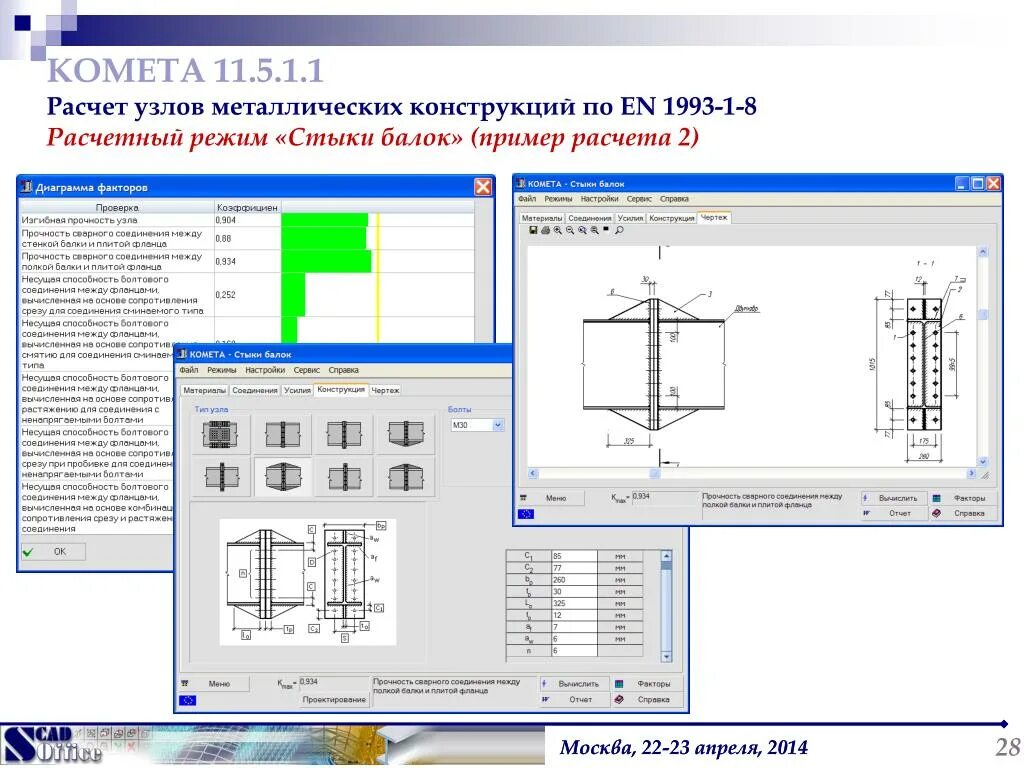Click the parameter diagram thumbnail in Конструкция window
The image size is (1024, 768).
[x=308, y=583]
